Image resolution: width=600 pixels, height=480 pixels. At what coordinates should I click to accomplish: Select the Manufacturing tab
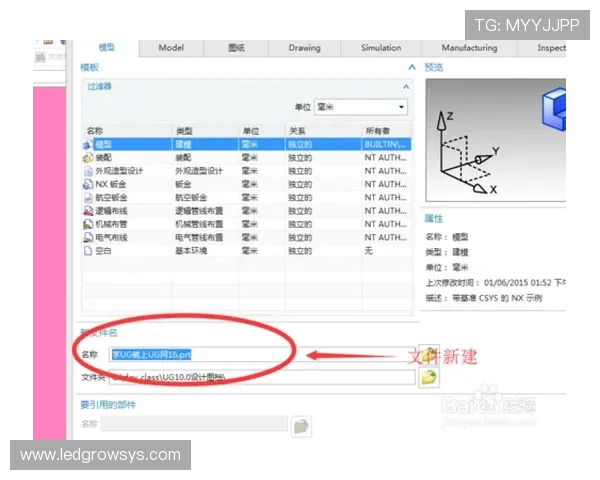coord(470,48)
